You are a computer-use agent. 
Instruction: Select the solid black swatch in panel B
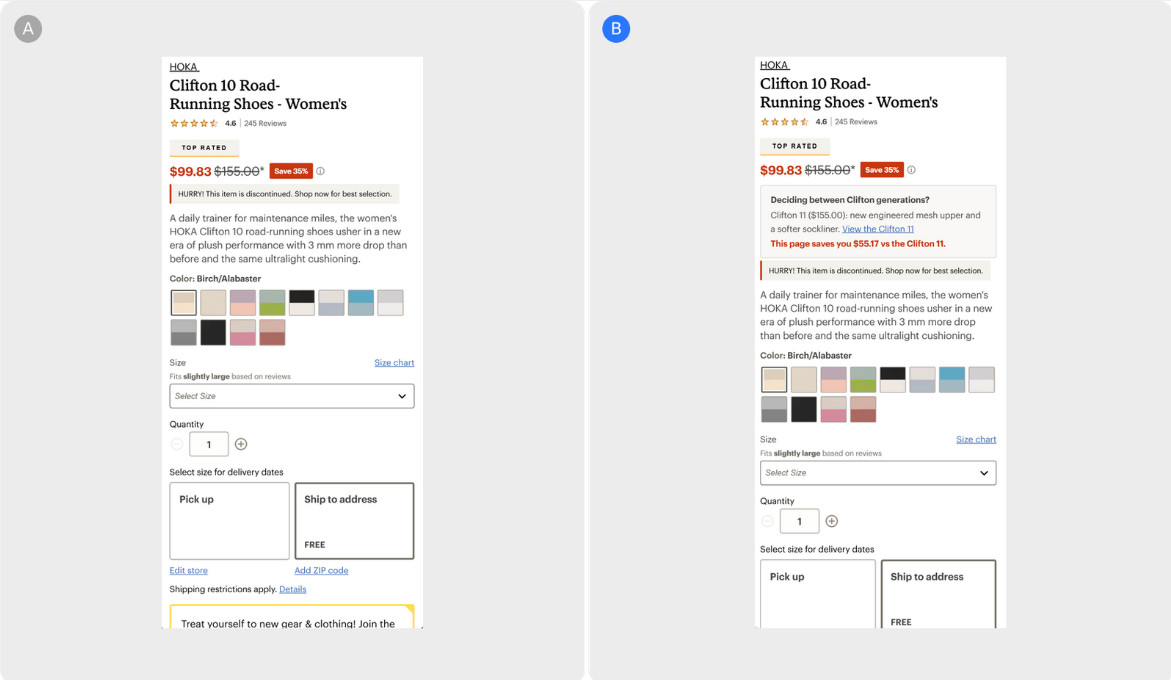click(804, 409)
